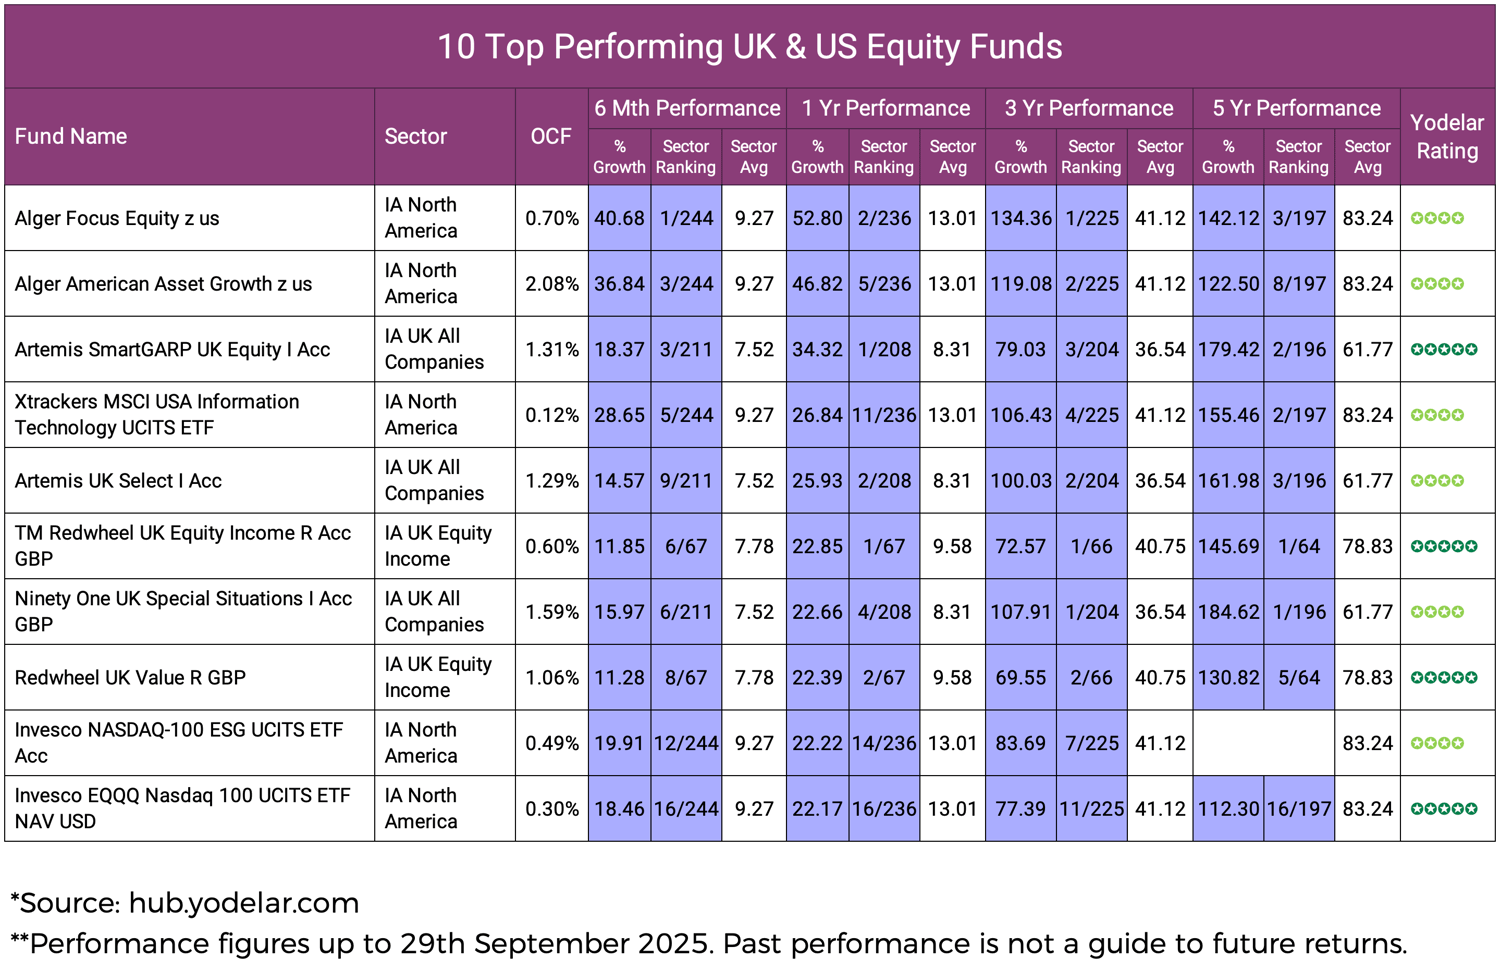Click the Sector column header
Image resolution: width=1500 pixels, height=972 pixels.
pos(416,137)
